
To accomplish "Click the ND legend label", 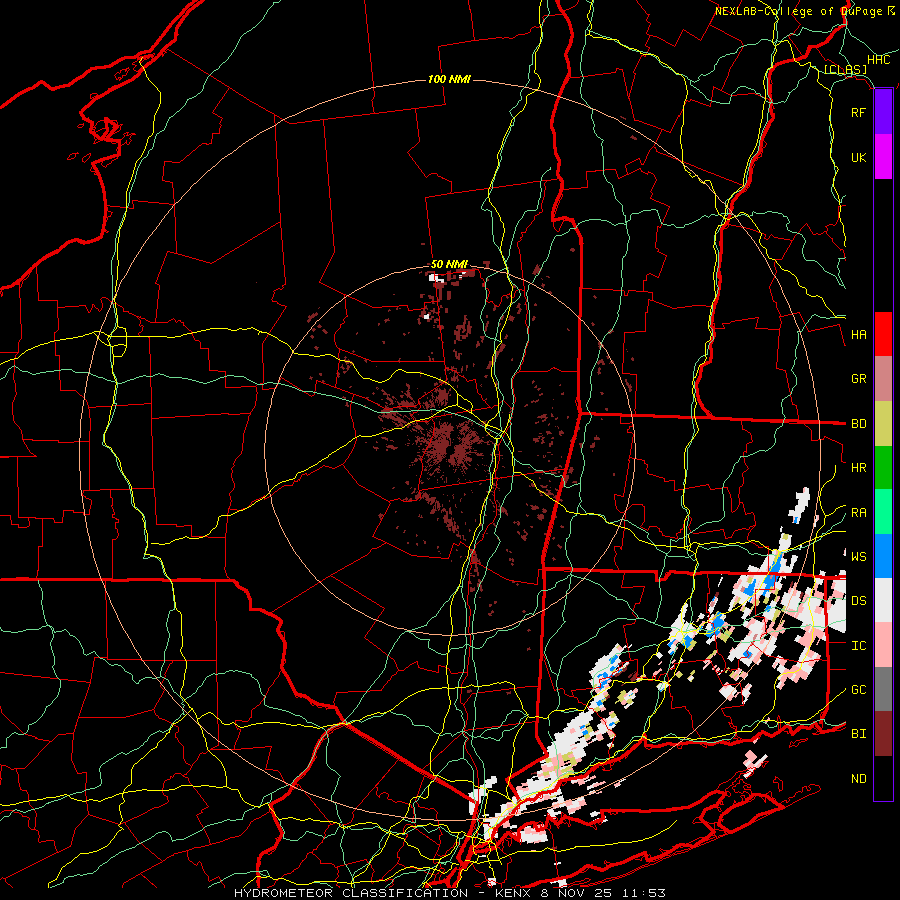I will tap(859, 779).
